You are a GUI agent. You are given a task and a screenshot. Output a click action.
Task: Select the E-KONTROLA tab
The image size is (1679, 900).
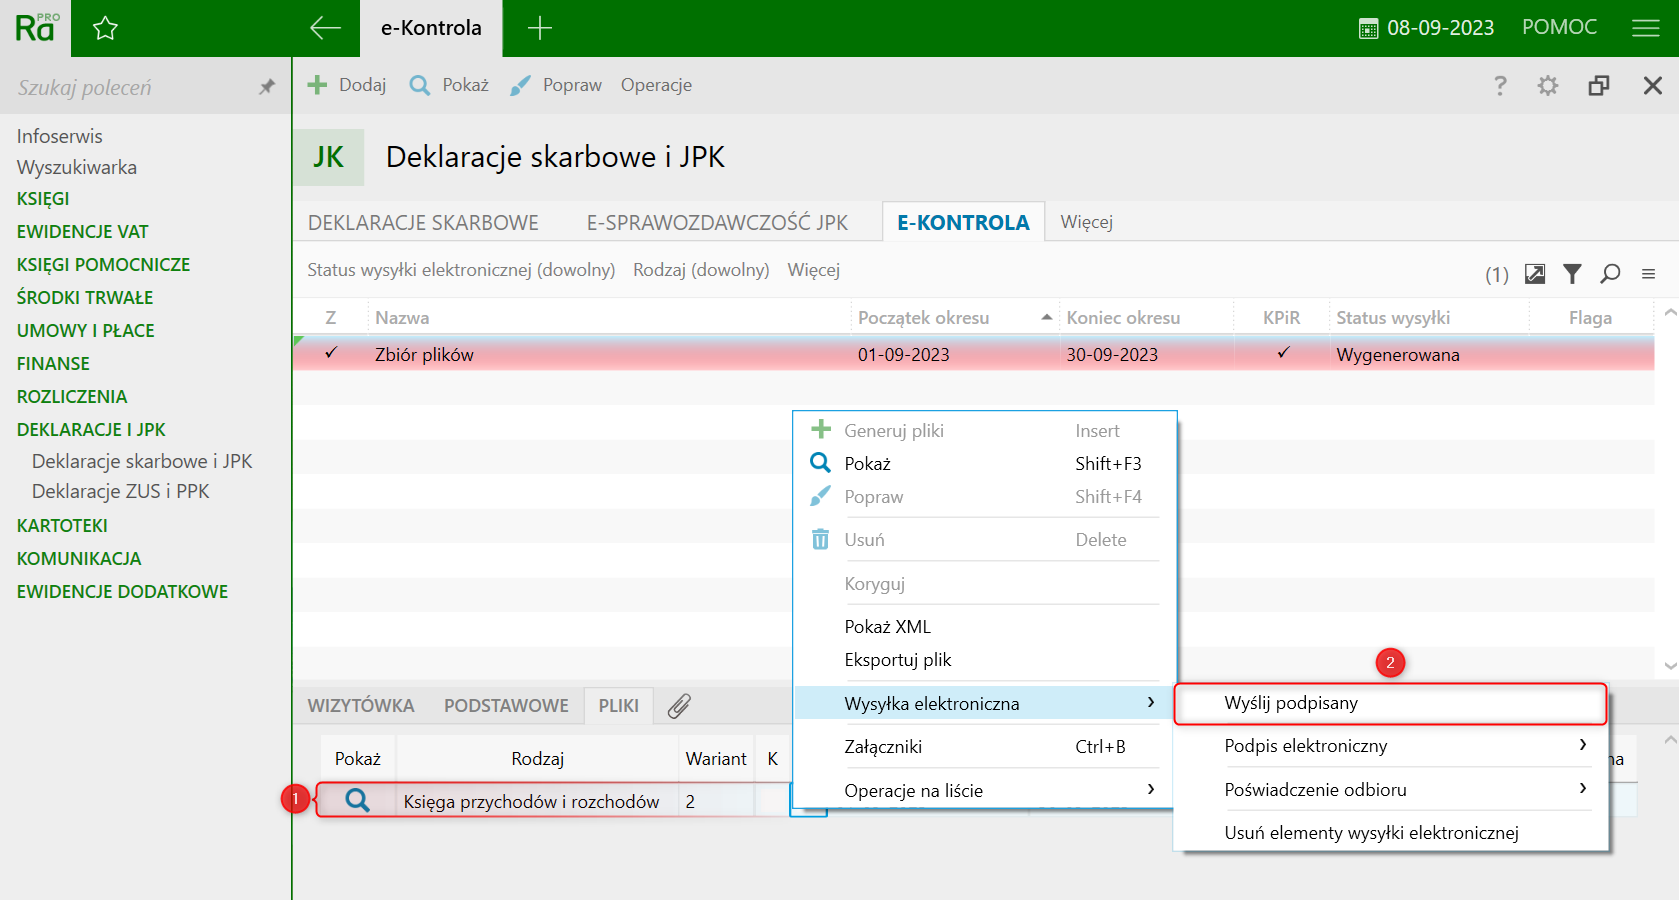click(963, 223)
